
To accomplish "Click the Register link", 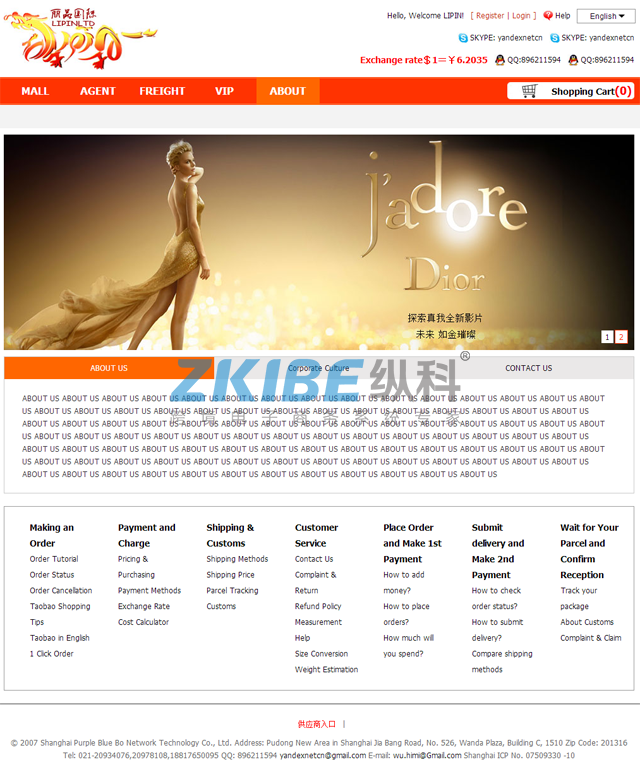I will click(490, 16).
